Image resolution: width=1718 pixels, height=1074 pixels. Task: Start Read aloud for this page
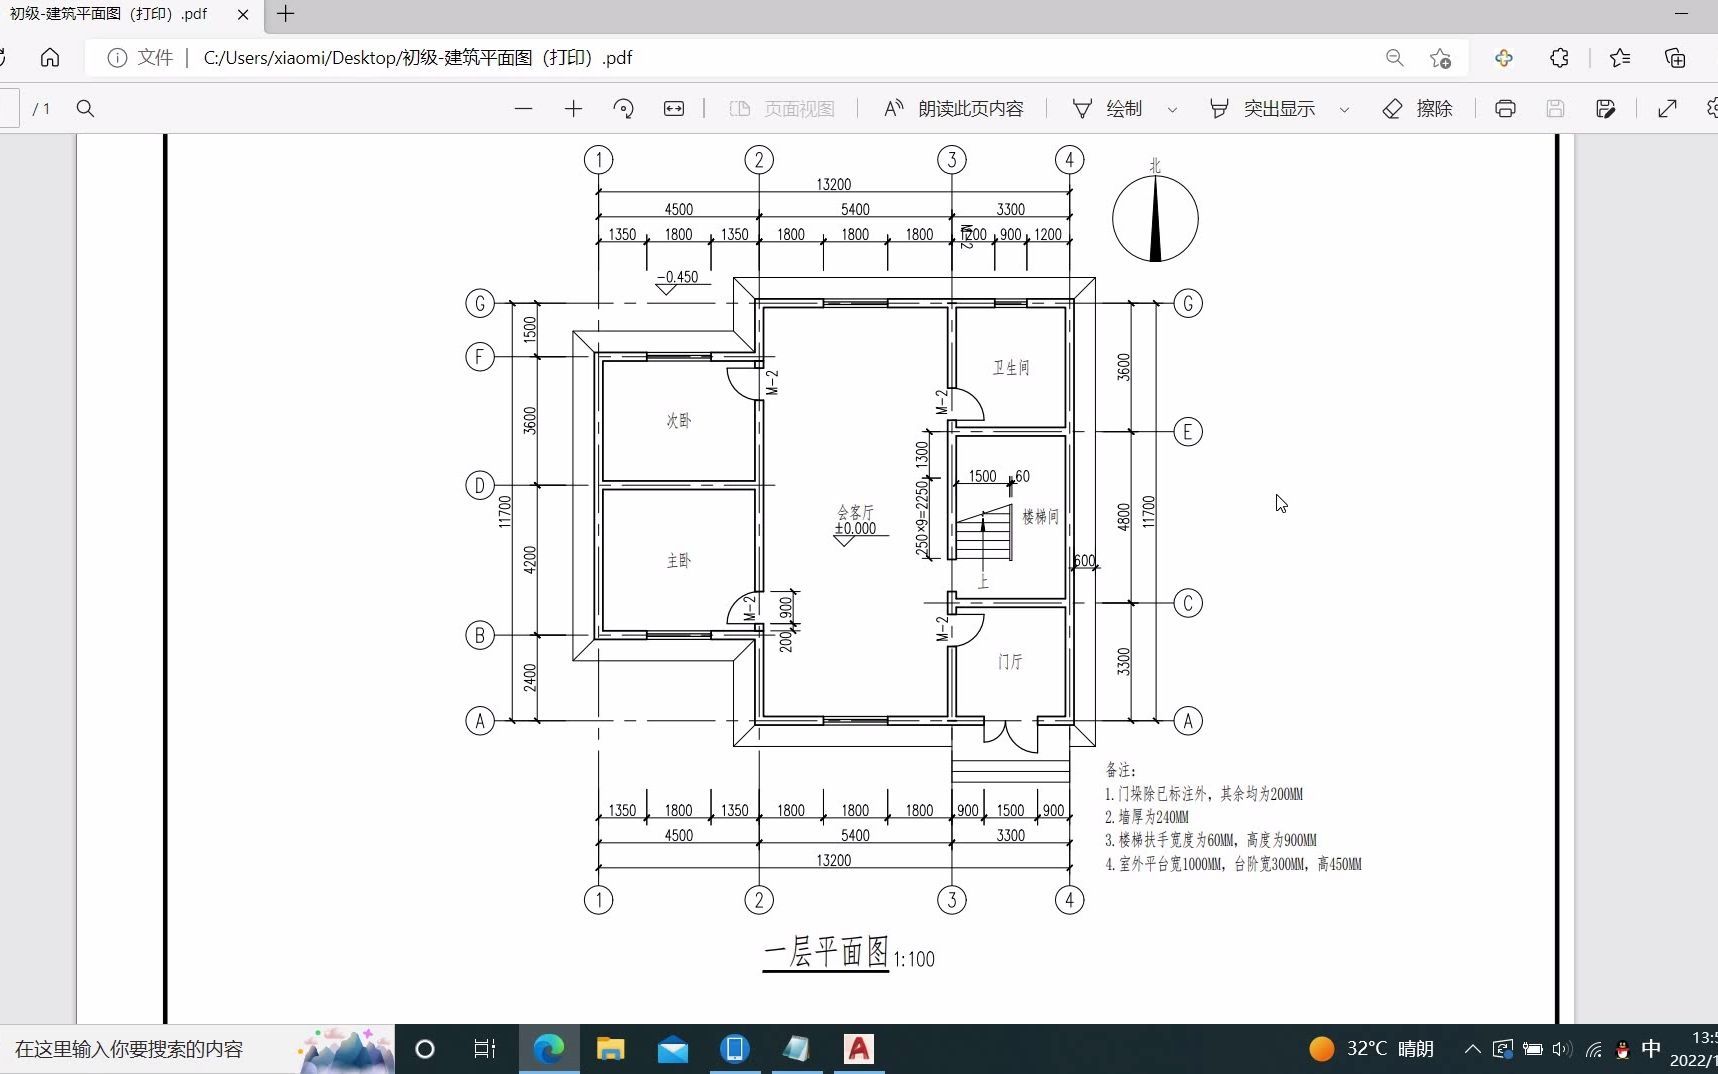coord(954,108)
